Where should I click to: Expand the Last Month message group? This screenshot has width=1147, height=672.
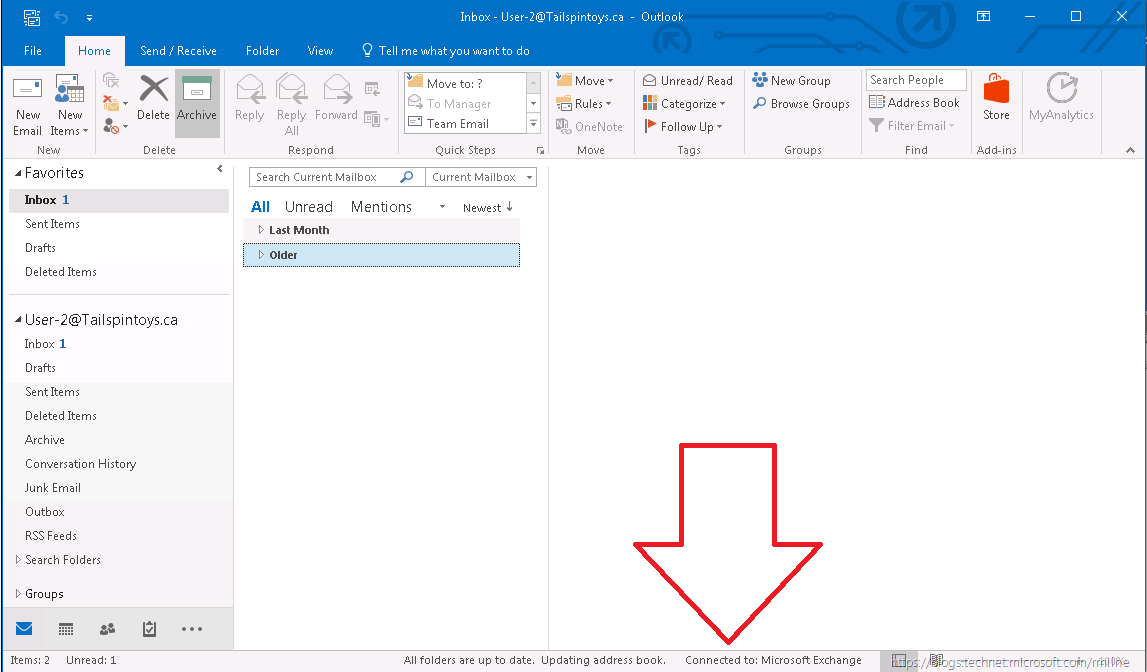tap(261, 230)
